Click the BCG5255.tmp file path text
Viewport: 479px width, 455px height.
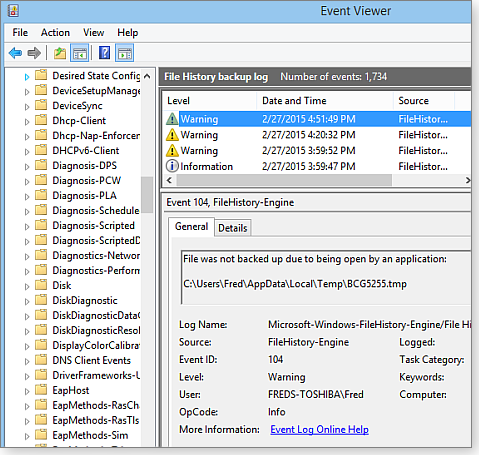coord(295,284)
